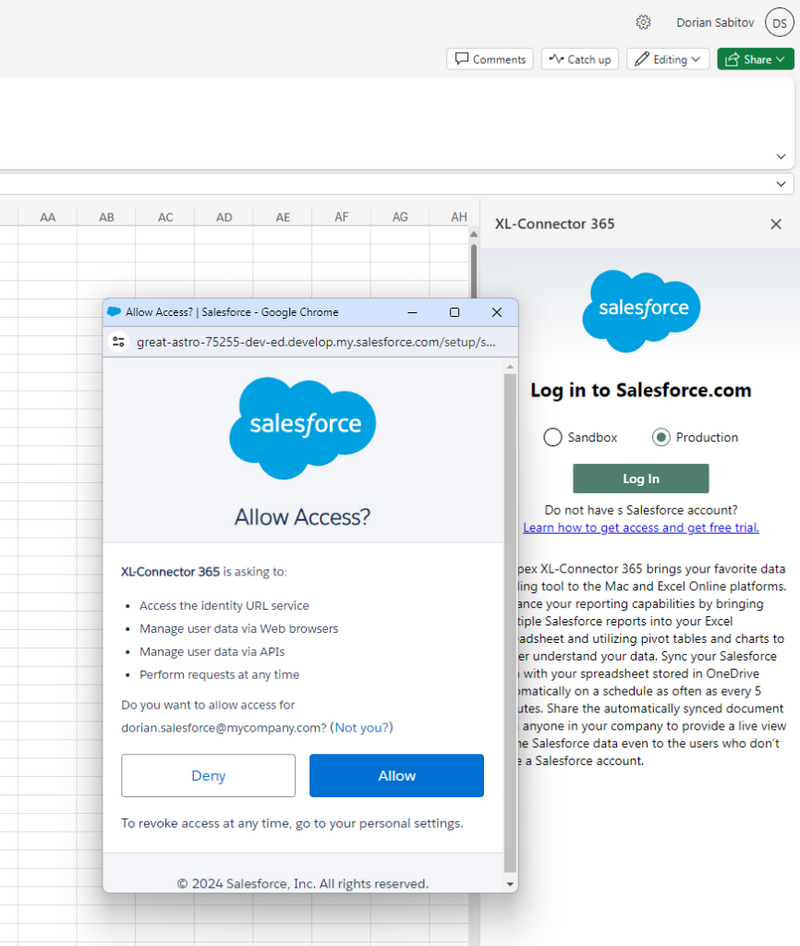Select column AC header

click(x=165, y=217)
